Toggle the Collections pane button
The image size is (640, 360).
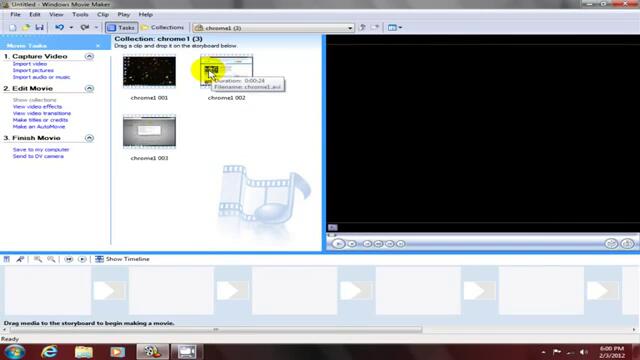pyautogui.click(x=162, y=27)
